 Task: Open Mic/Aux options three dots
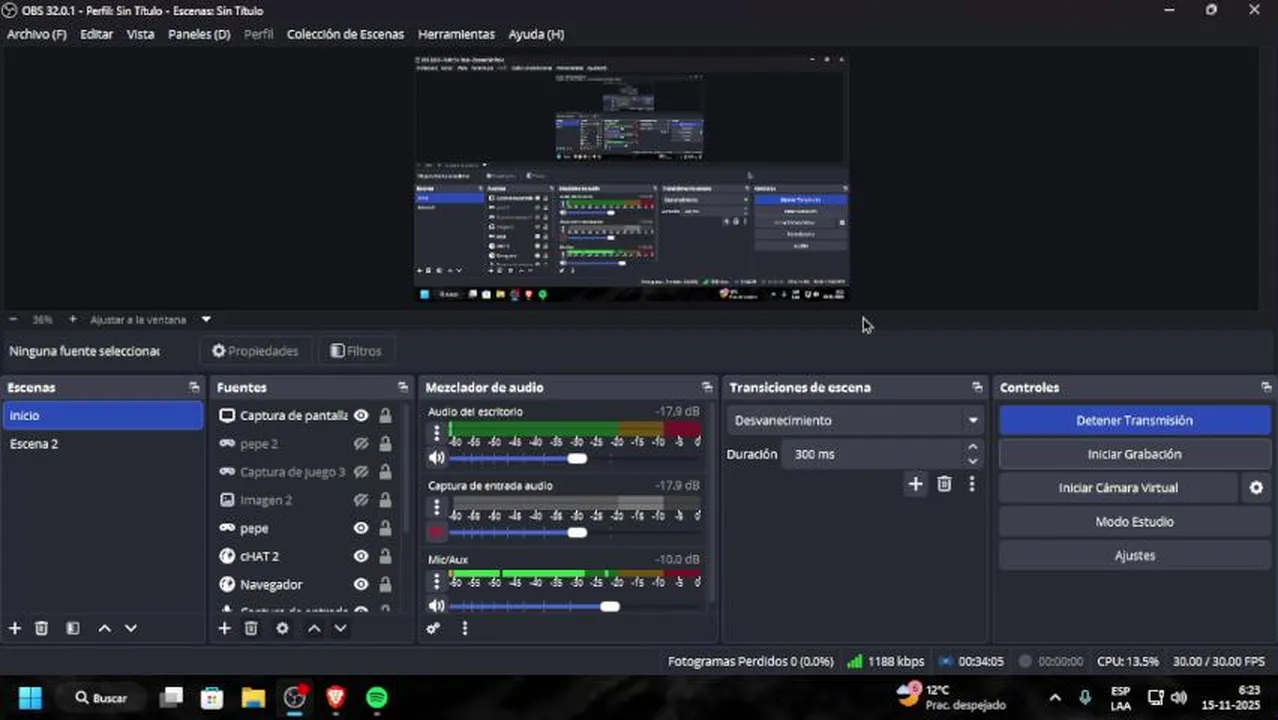click(x=436, y=581)
